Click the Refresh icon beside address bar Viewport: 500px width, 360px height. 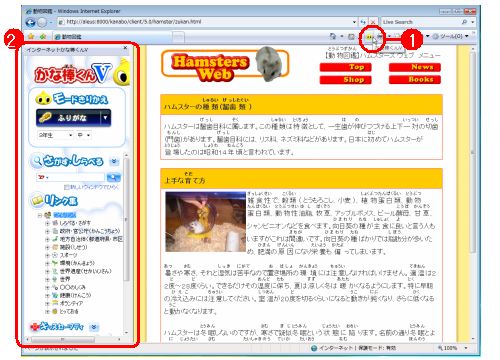pos(363,22)
